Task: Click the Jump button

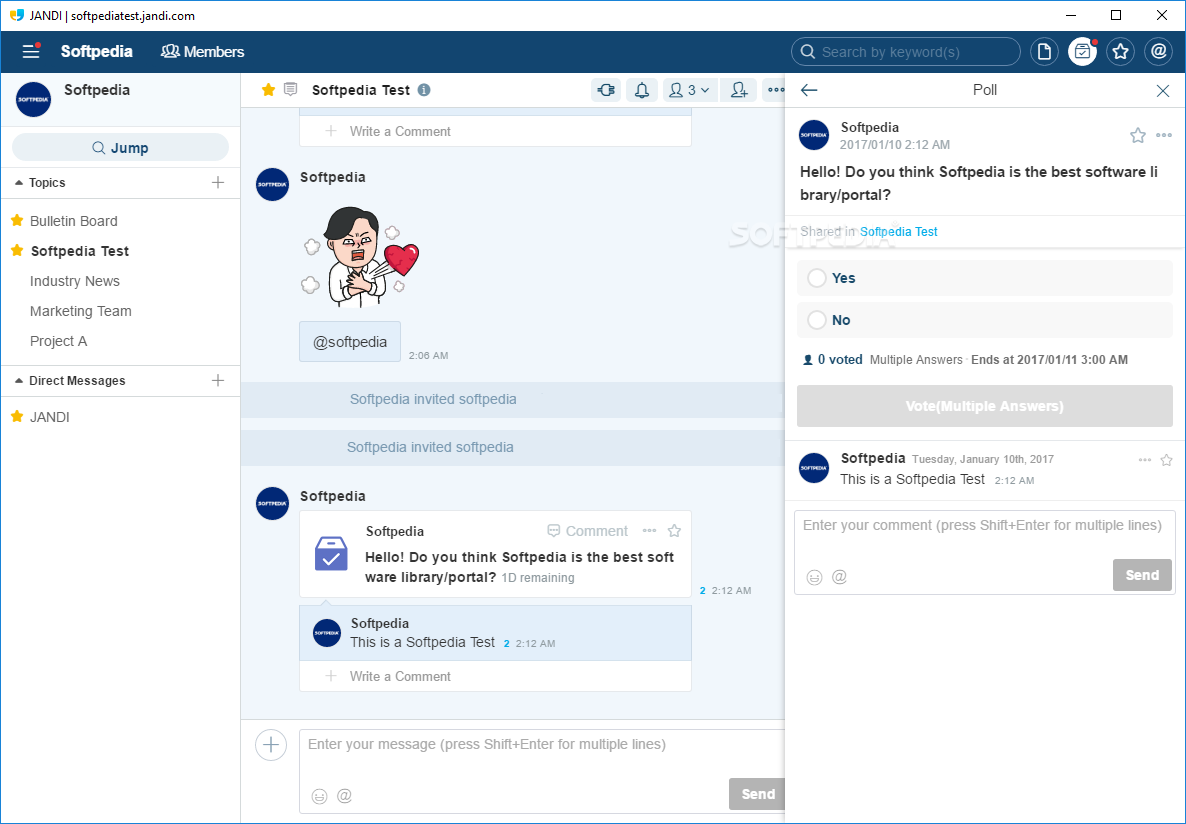Action: (120, 148)
